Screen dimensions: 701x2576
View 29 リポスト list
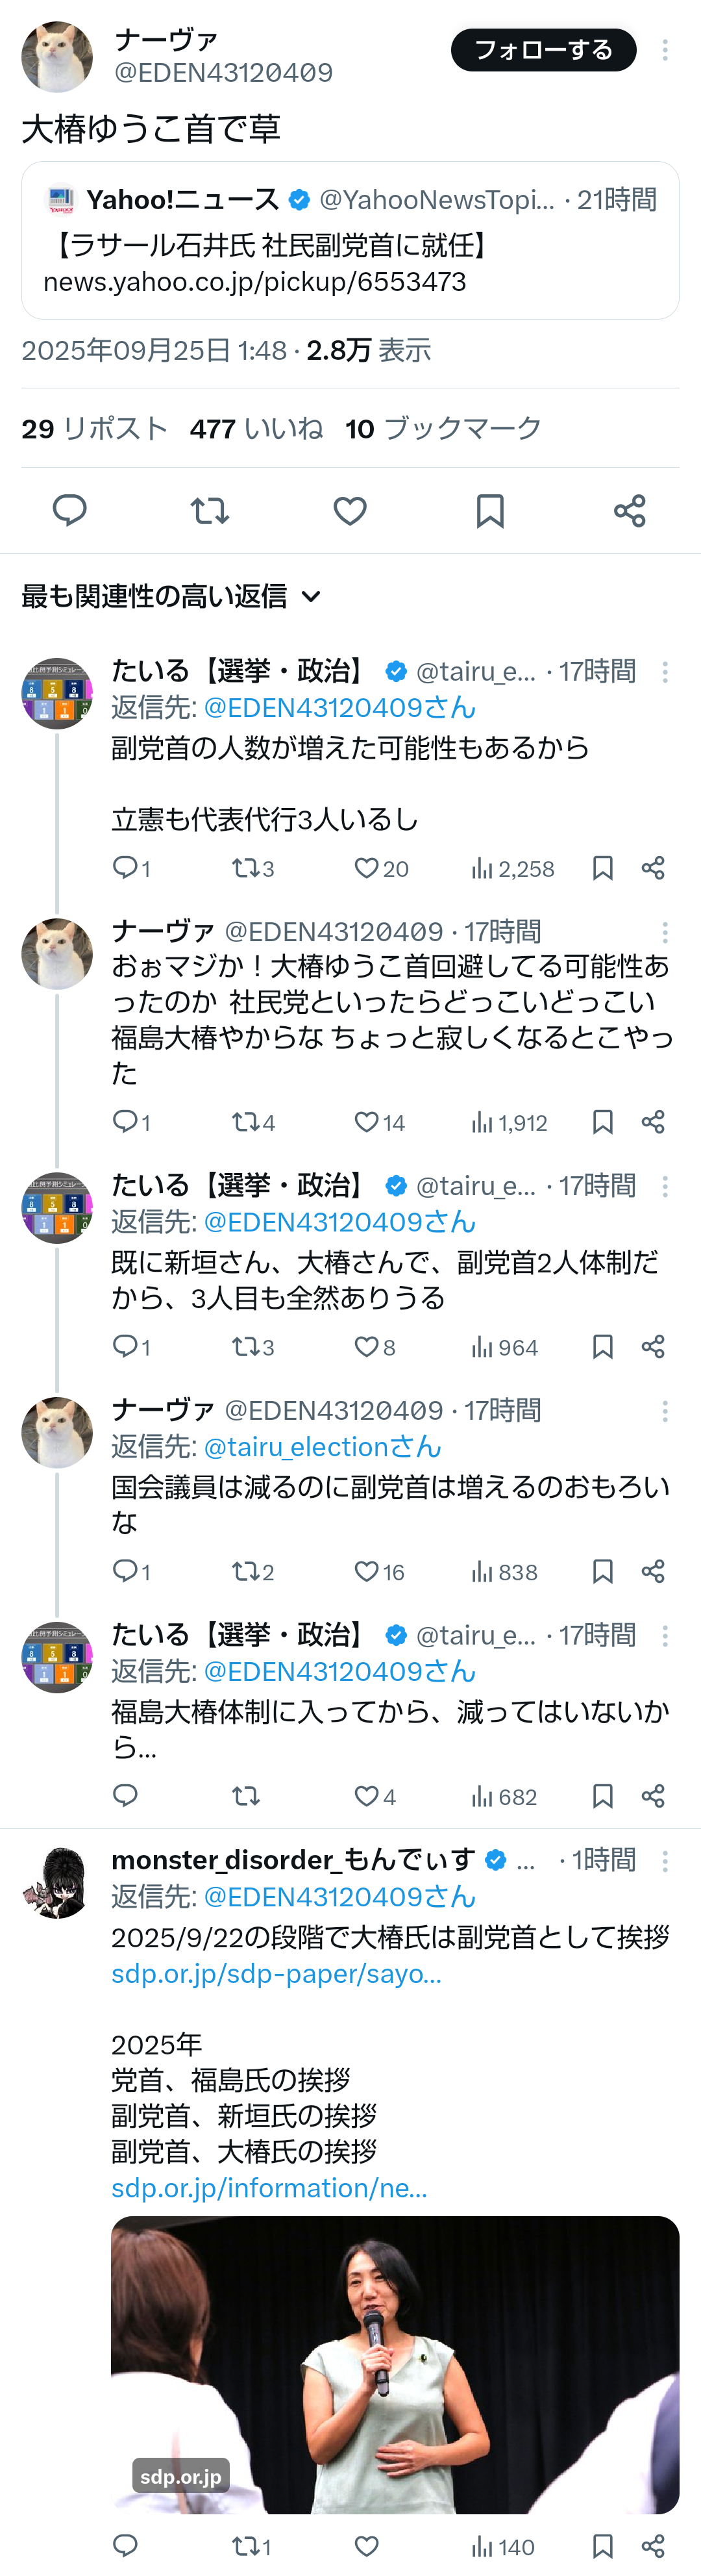(x=94, y=429)
